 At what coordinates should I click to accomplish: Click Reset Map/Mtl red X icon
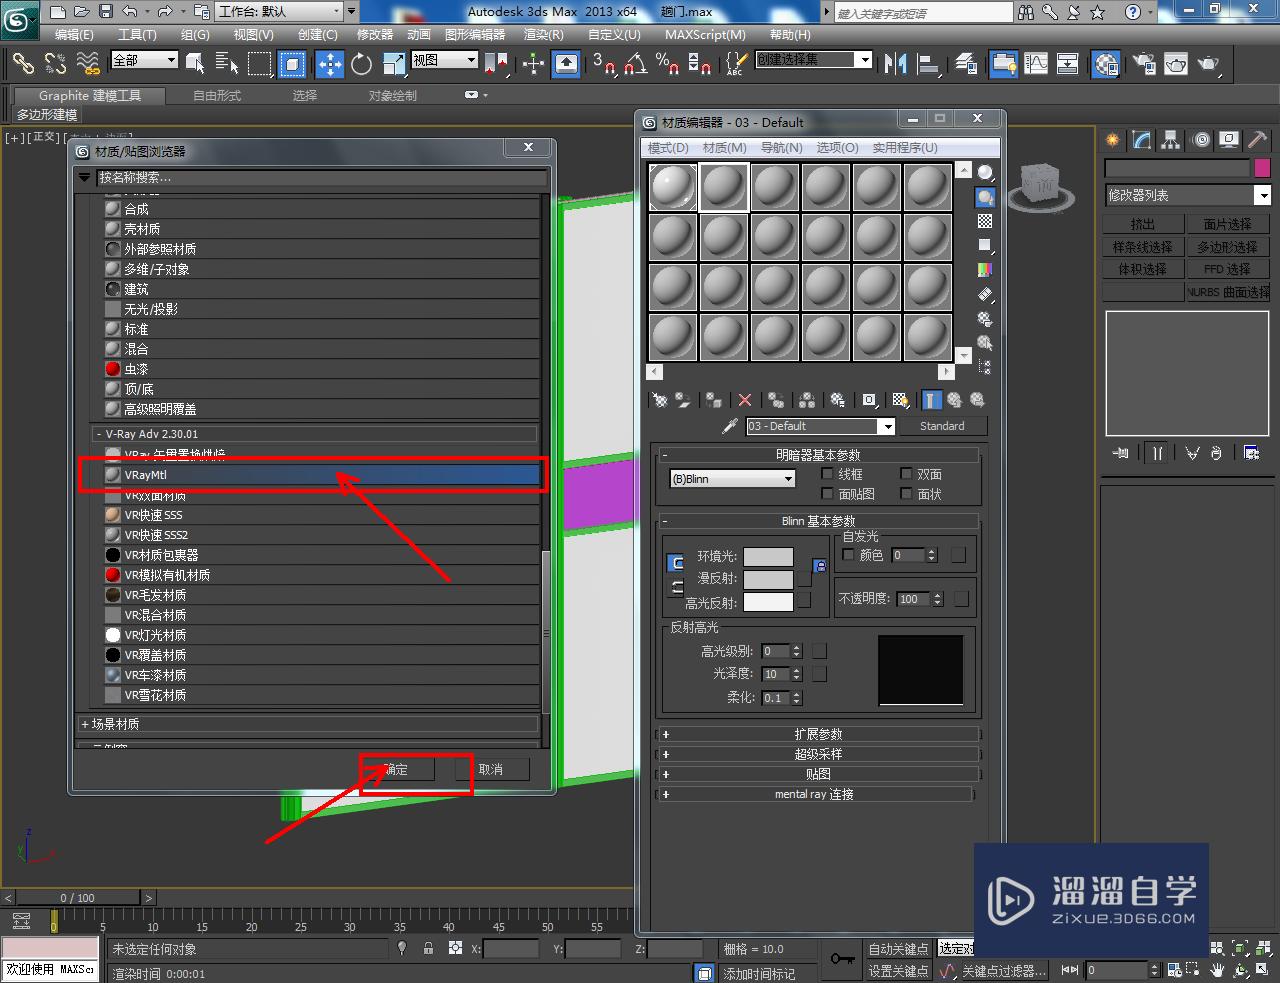(x=744, y=400)
